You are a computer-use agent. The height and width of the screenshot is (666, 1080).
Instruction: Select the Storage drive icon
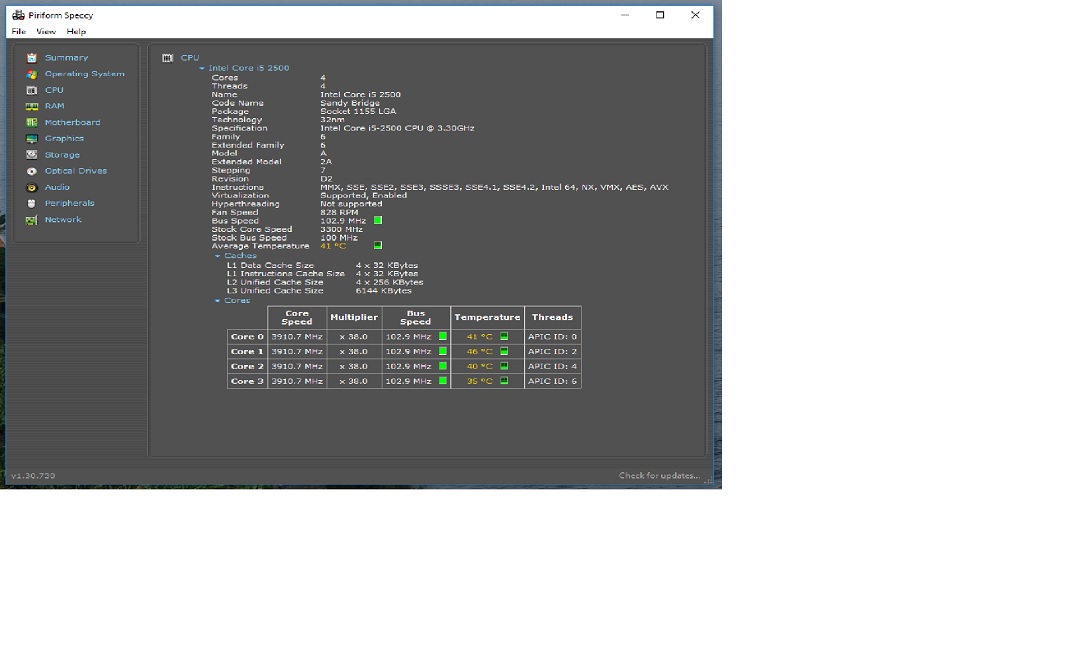click(x=32, y=155)
